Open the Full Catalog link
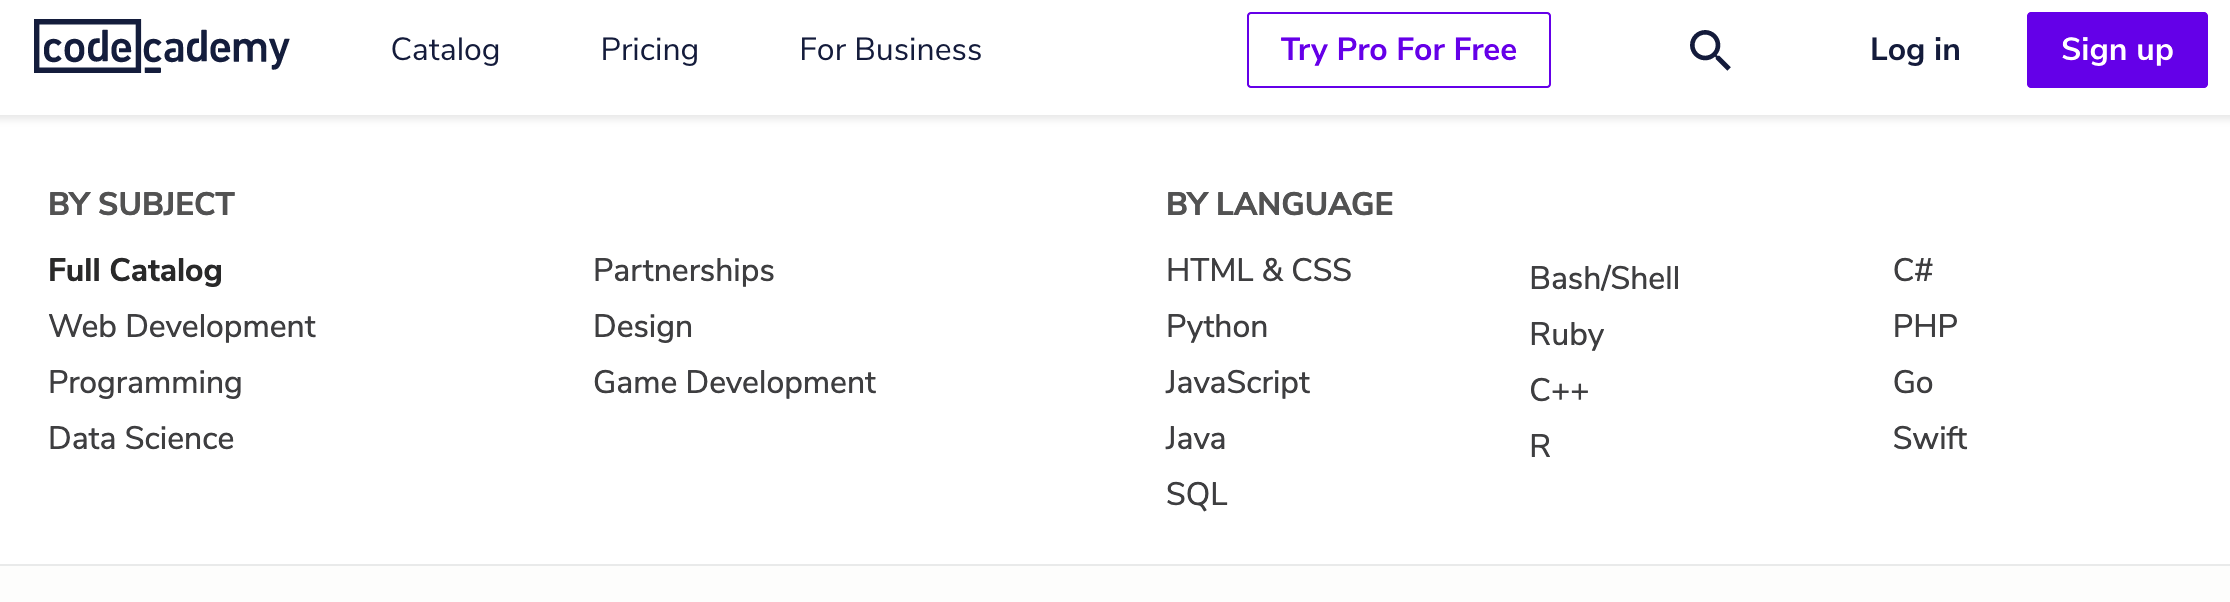 135,270
